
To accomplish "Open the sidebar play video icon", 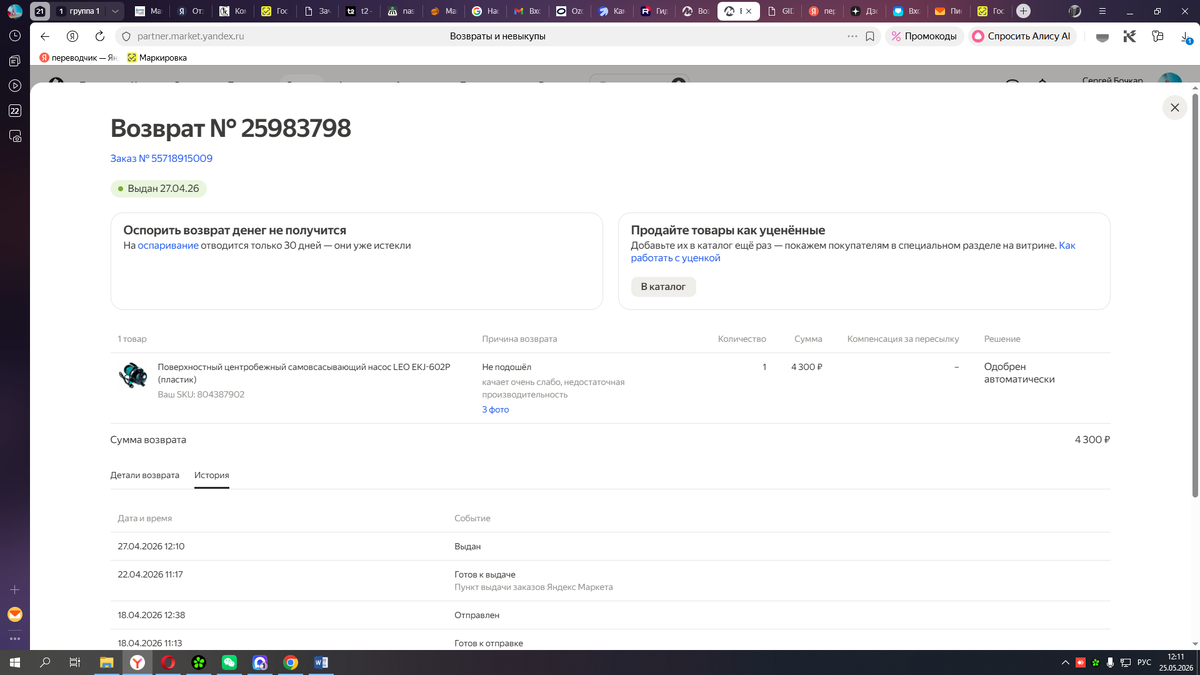I will (15, 86).
